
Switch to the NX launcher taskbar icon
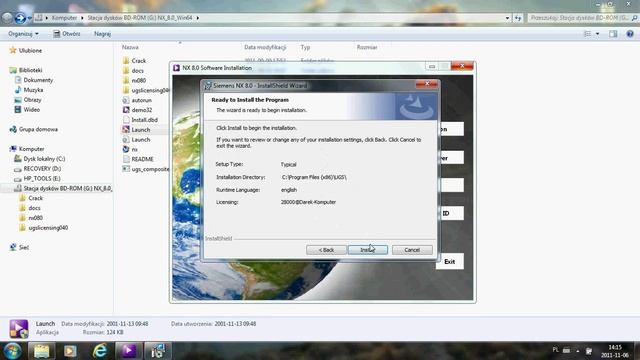129,351
